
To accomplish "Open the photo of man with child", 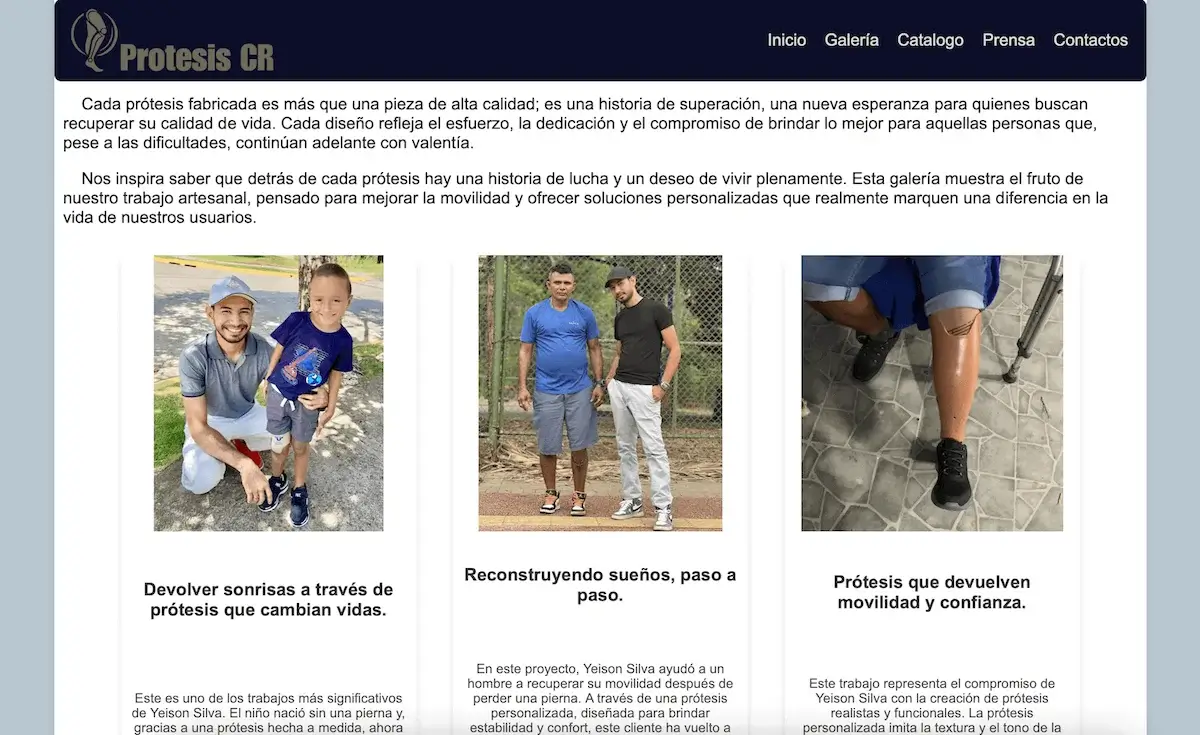I will click(268, 393).
